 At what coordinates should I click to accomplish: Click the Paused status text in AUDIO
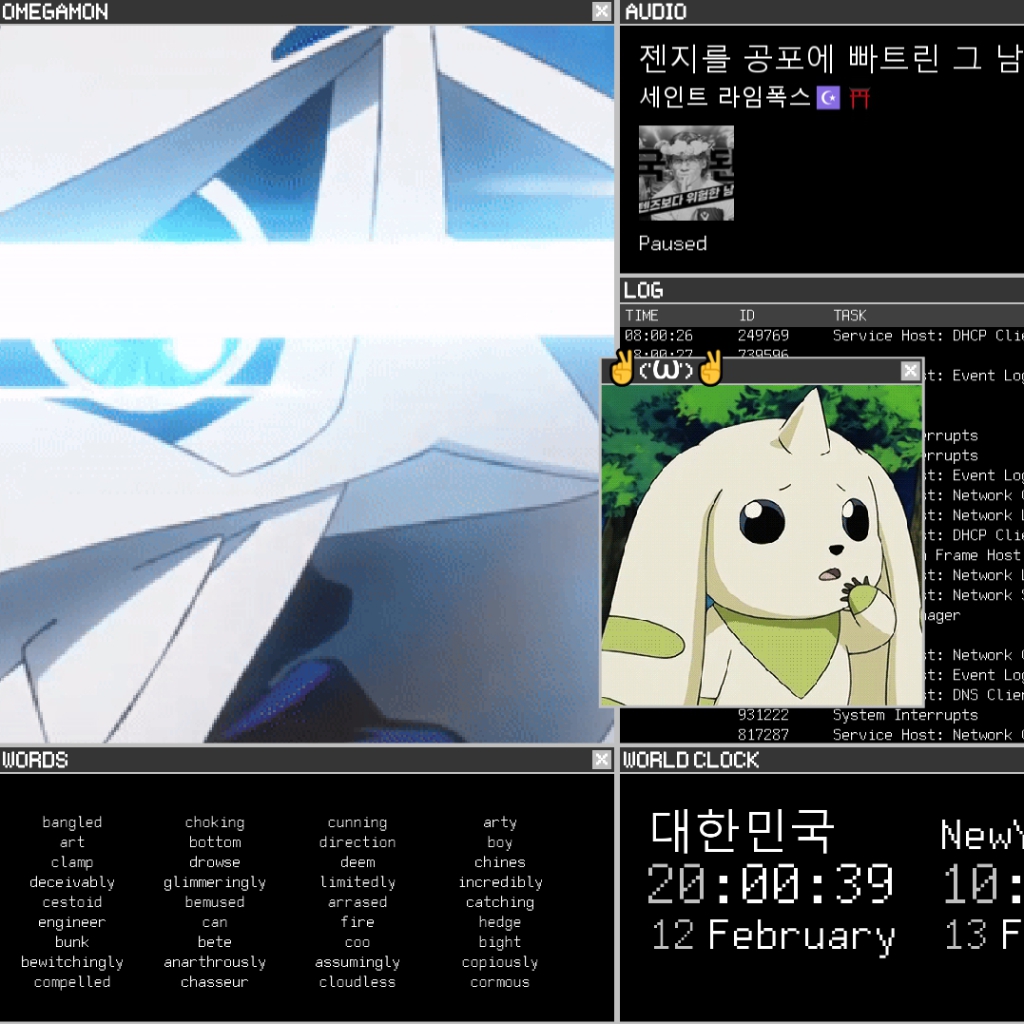pos(673,244)
